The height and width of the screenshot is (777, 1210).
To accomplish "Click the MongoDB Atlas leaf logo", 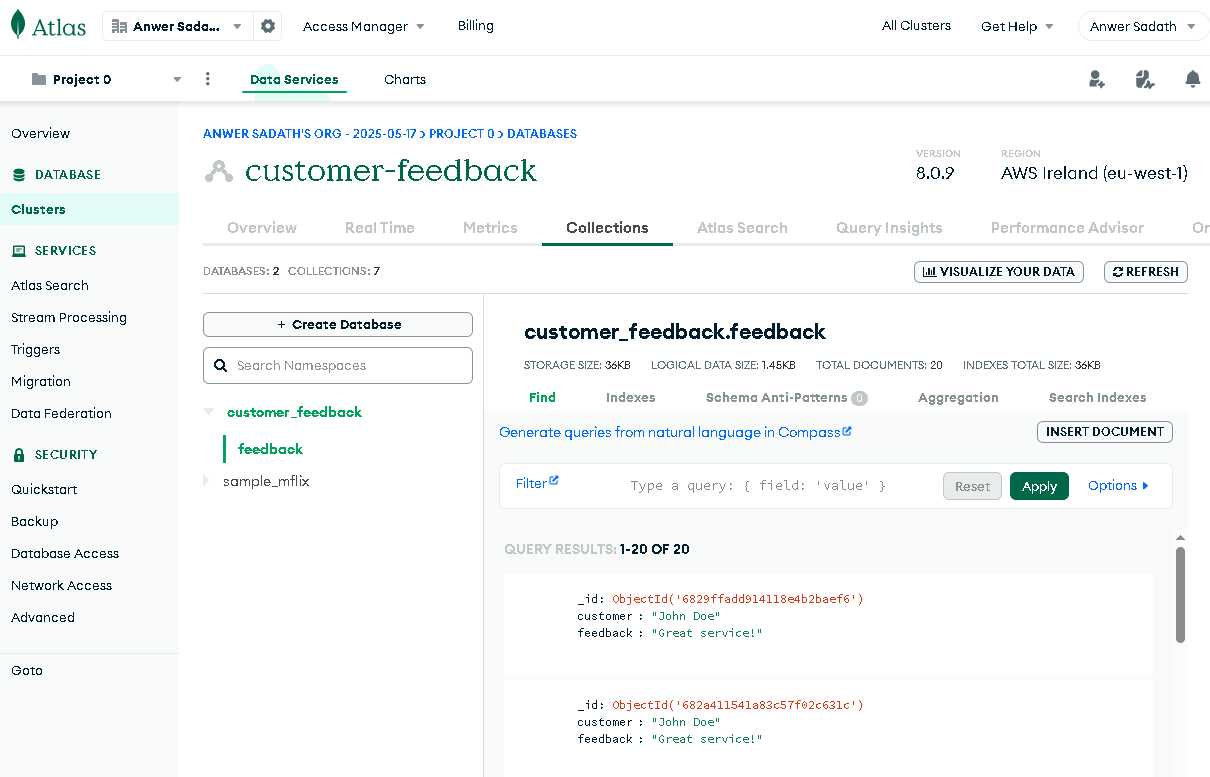I will click(18, 25).
